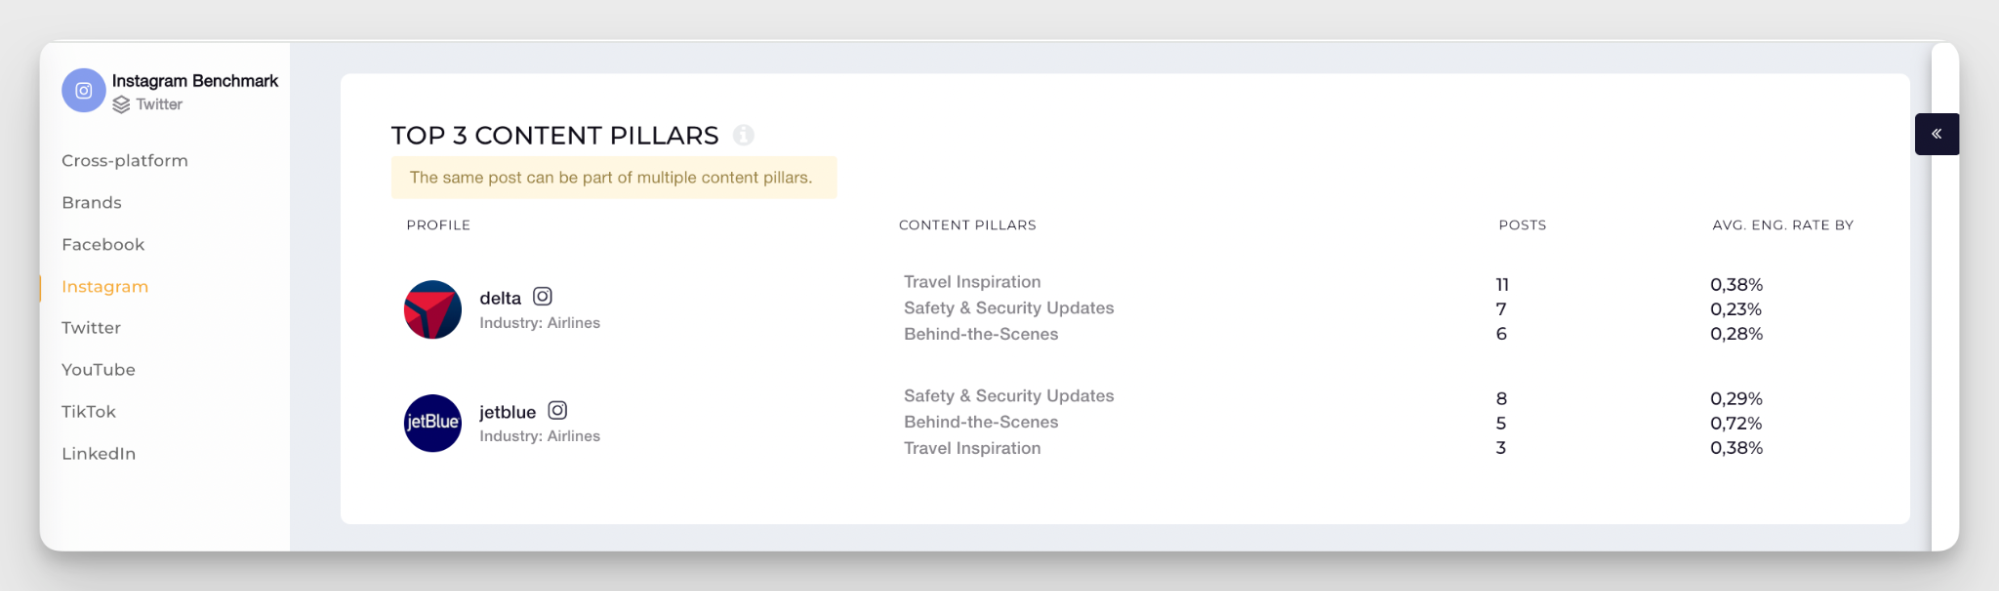Navigate to the TikTok section
The width and height of the screenshot is (1999, 591).
point(88,411)
